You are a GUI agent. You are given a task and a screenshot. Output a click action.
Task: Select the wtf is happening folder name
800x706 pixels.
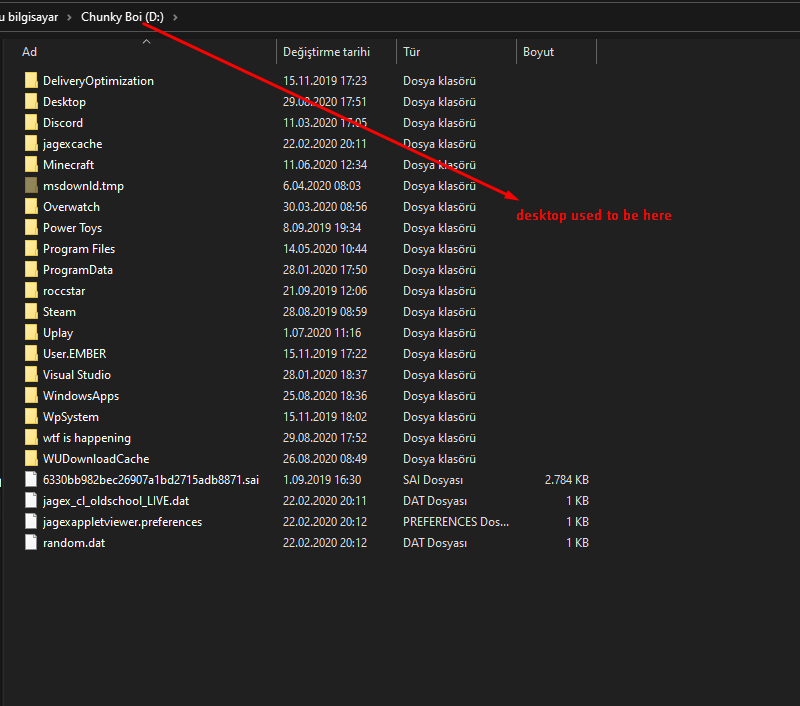[87, 438]
